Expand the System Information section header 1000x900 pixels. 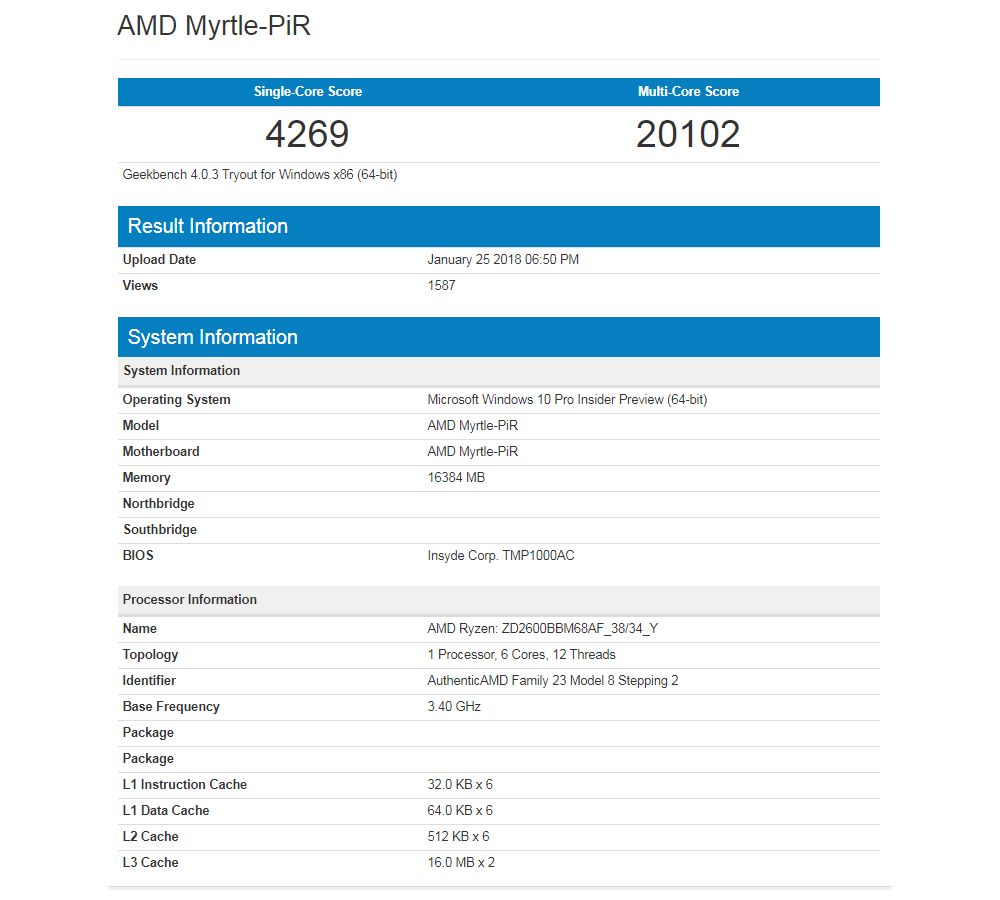pyautogui.click(x=211, y=337)
